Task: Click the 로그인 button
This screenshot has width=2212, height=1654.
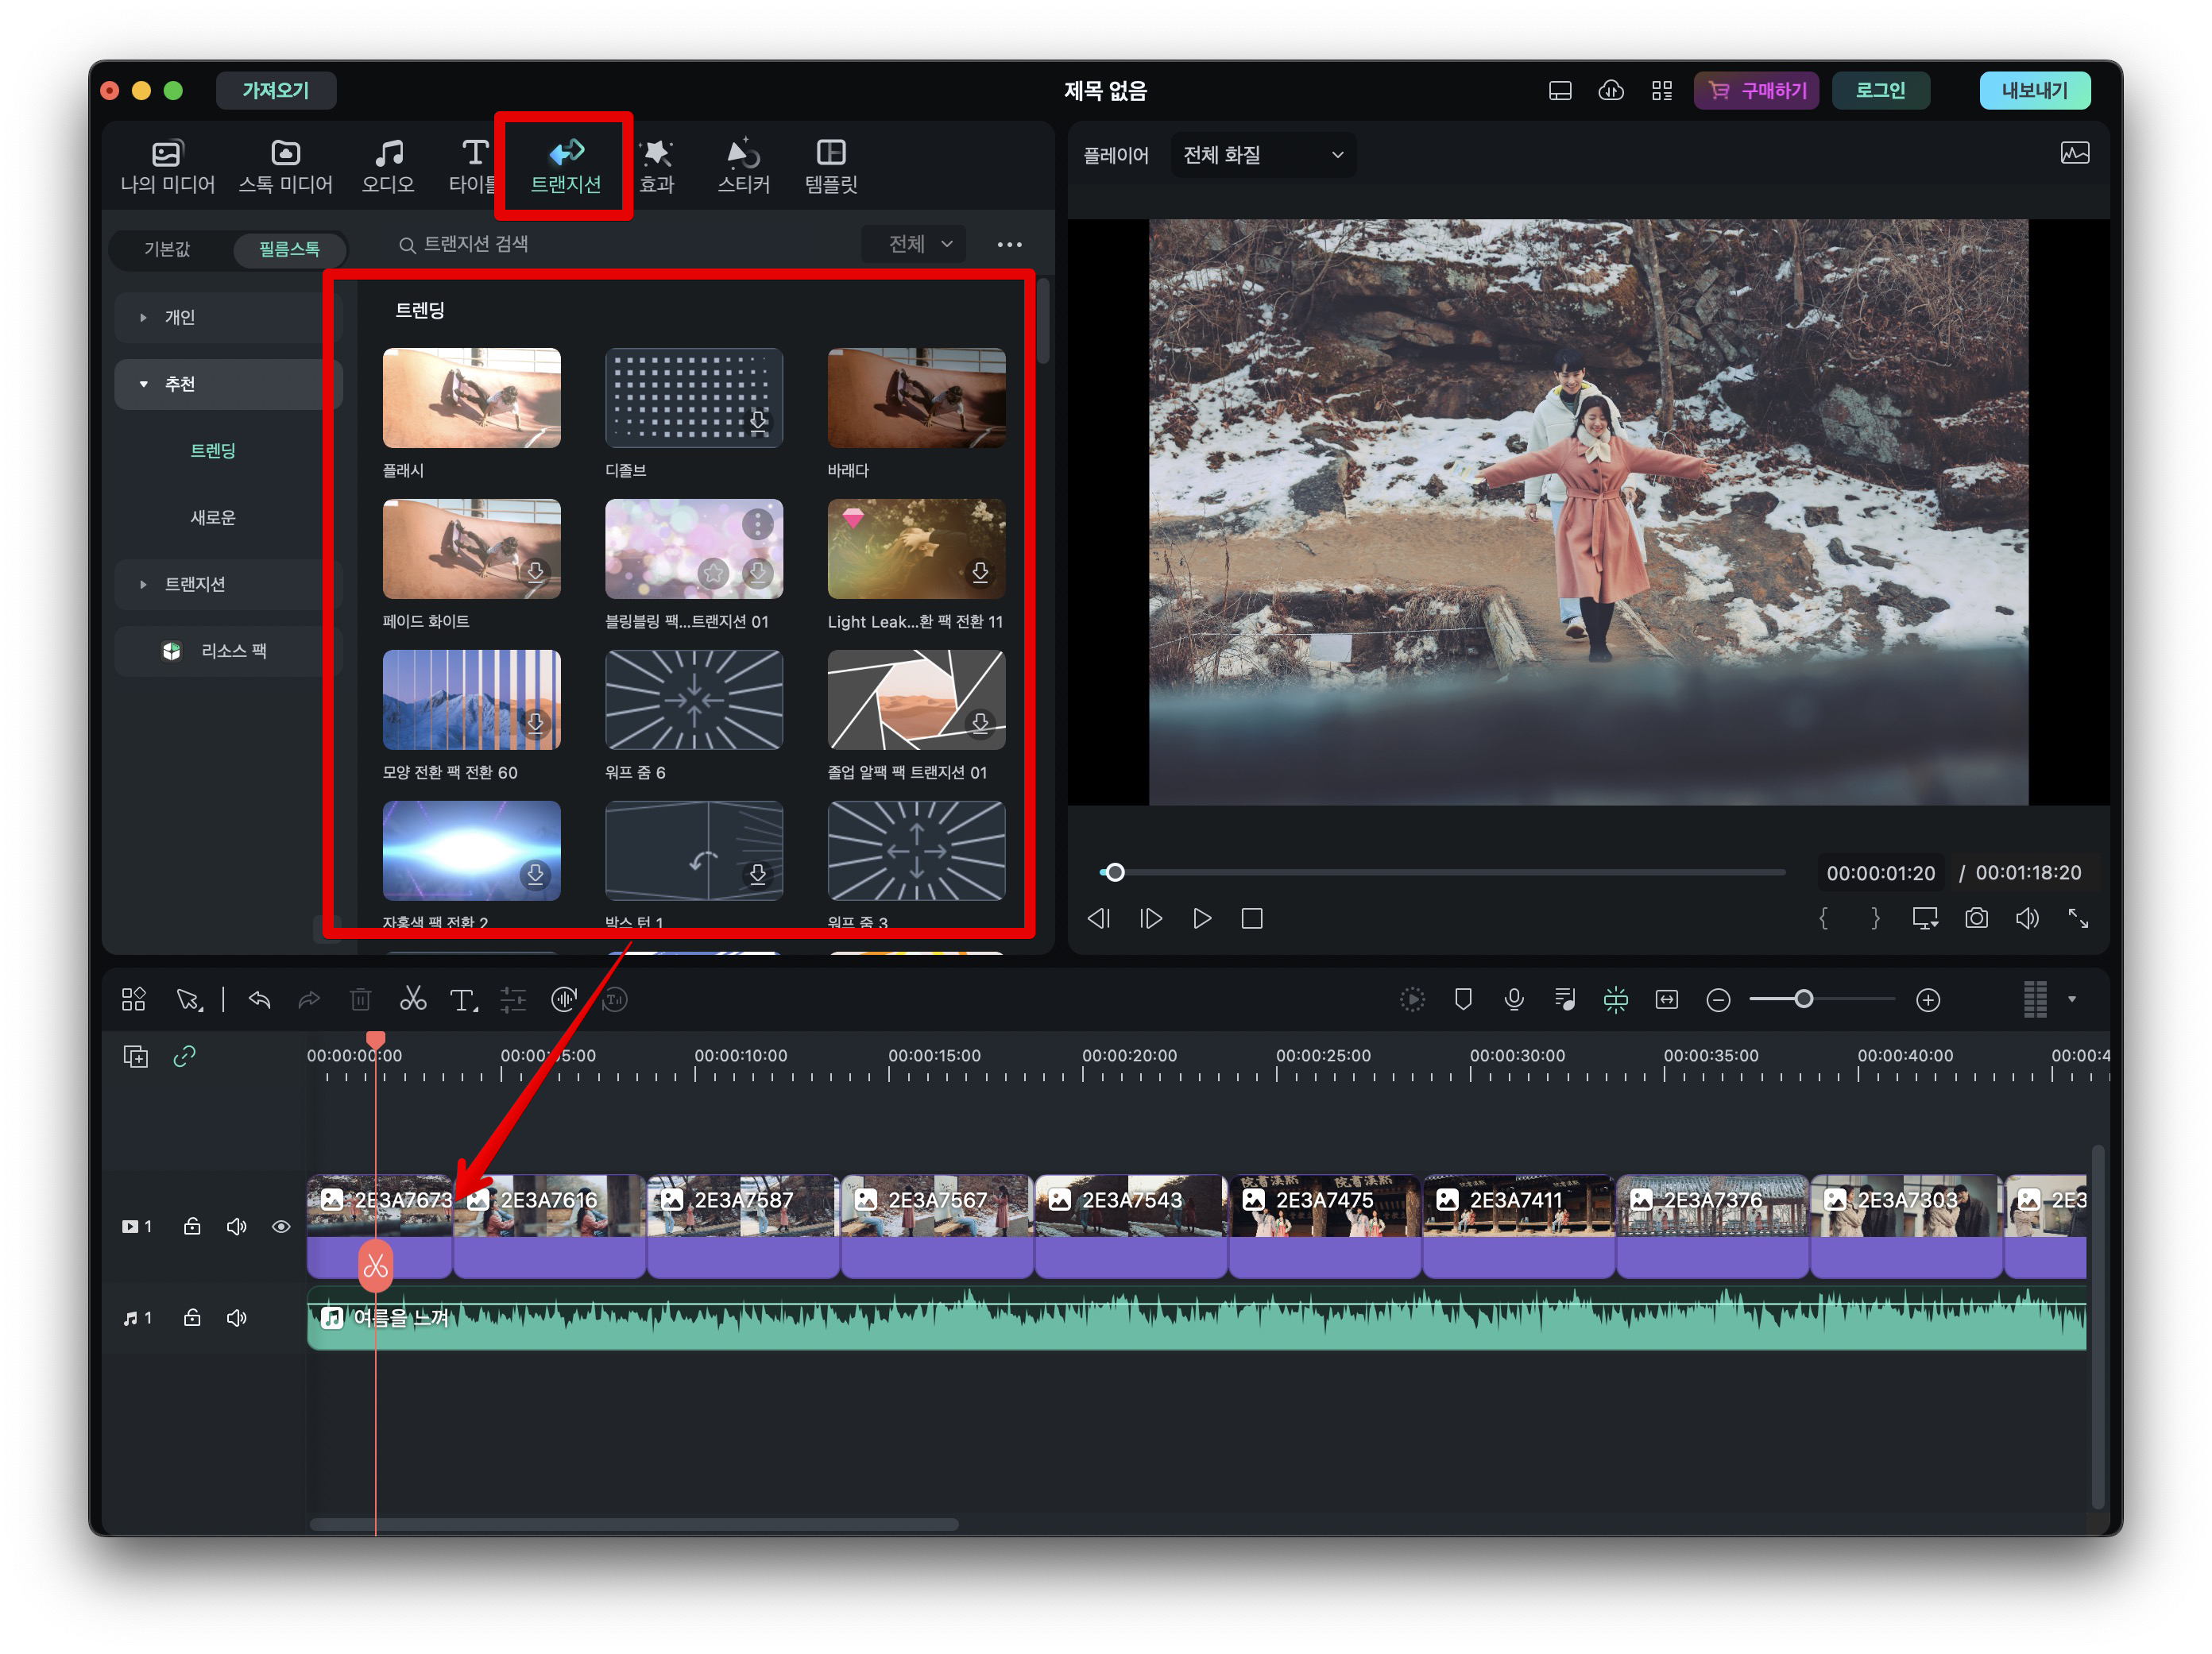Action: pos(1880,90)
